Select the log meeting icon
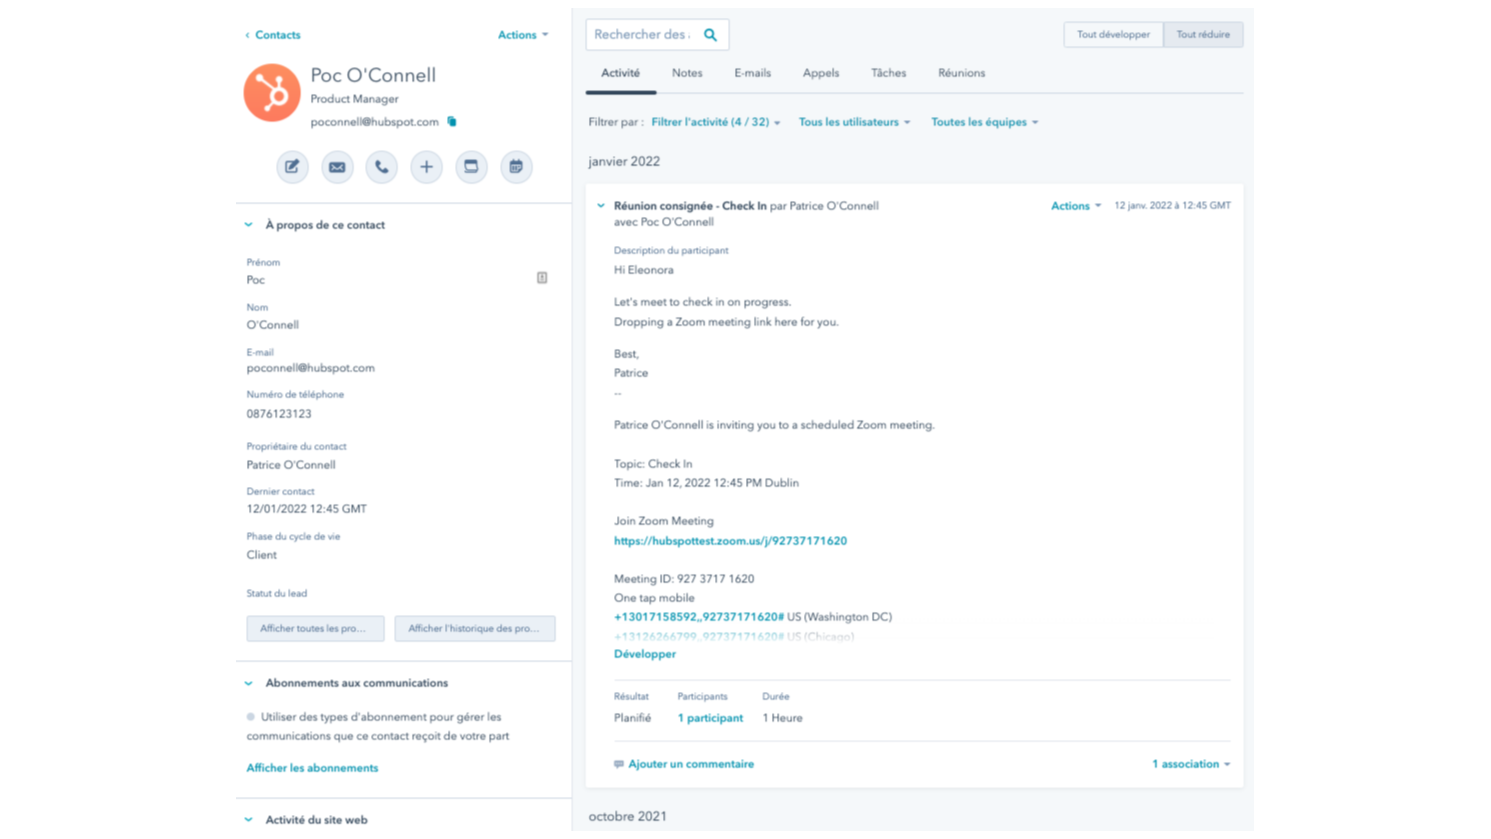Image resolution: width=1491 pixels, height=839 pixels. point(471,167)
